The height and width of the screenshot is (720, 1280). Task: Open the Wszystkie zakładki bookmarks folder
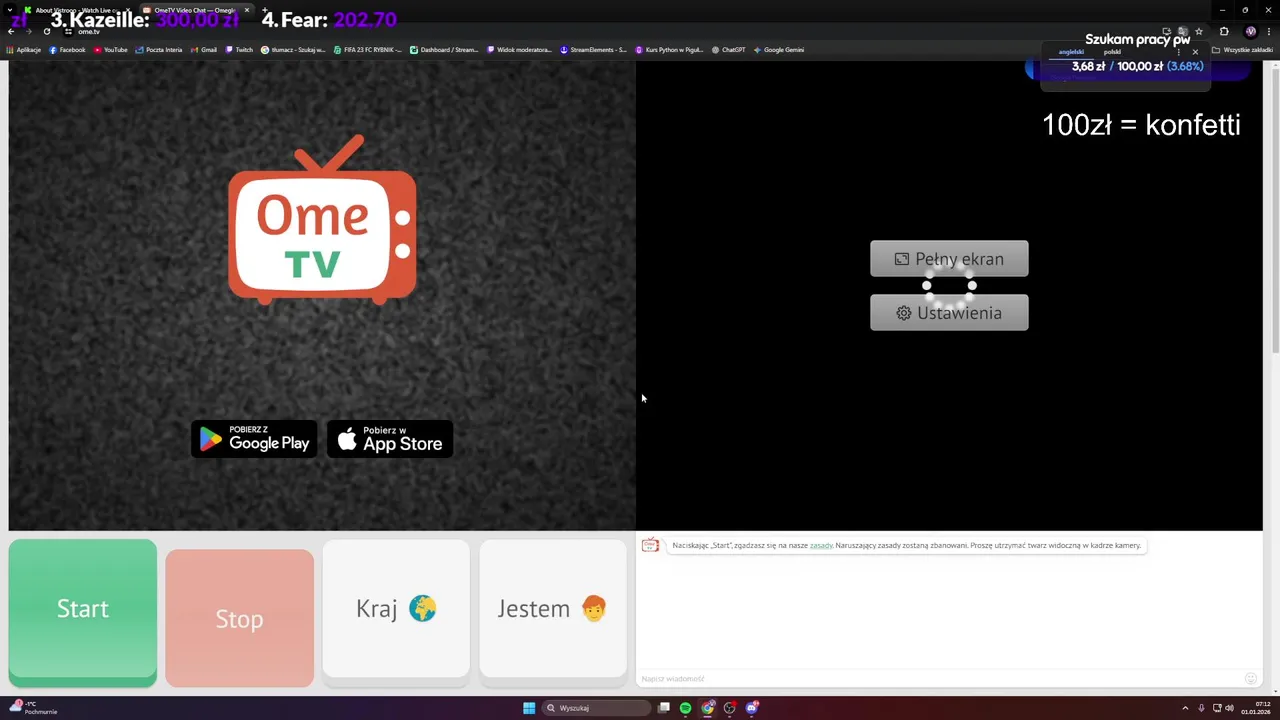tap(1242, 50)
